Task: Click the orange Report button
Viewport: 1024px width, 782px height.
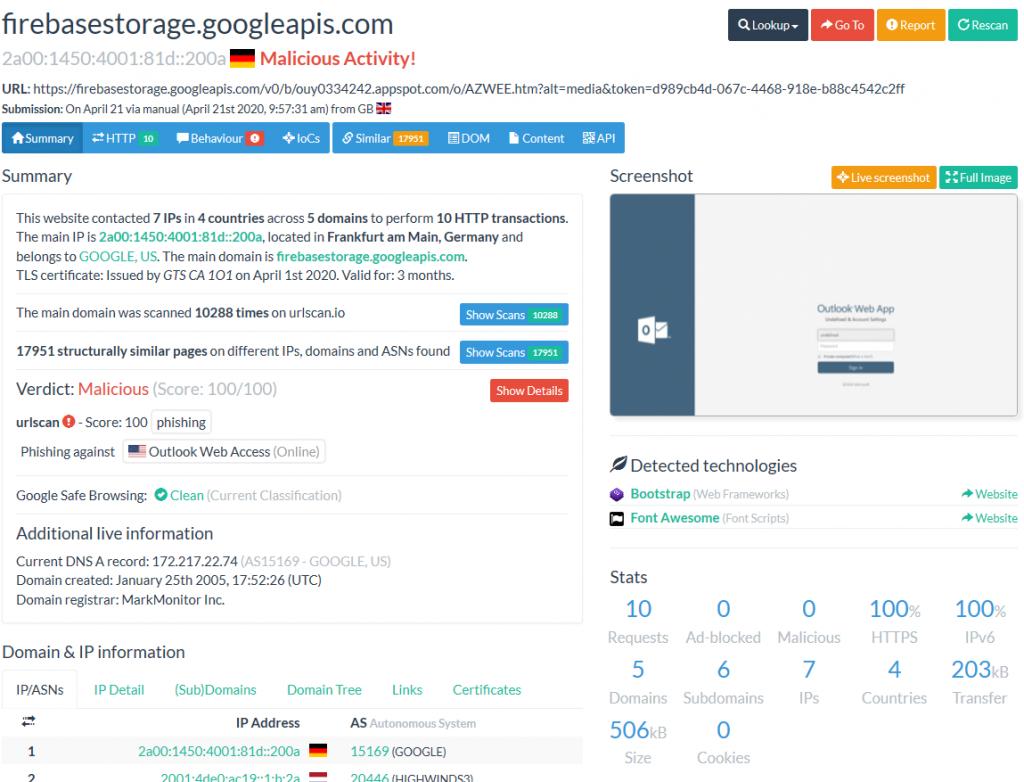Action: coord(910,25)
